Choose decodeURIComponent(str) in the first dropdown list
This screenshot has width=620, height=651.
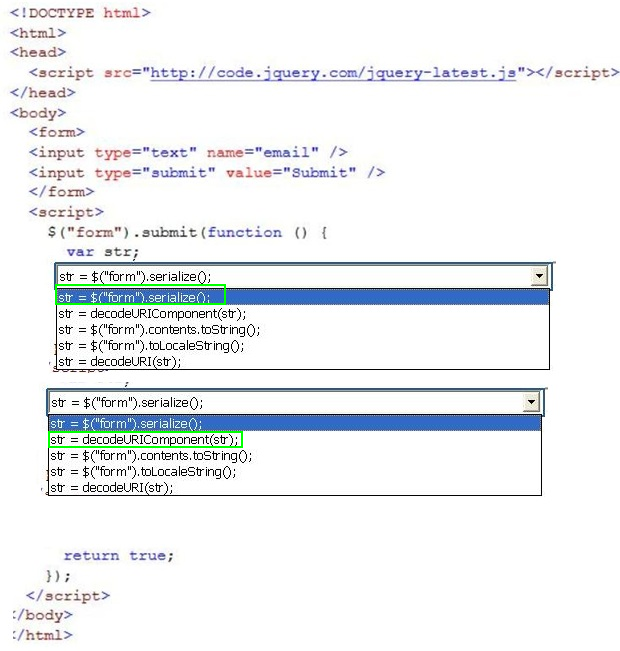(x=151, y=313)
